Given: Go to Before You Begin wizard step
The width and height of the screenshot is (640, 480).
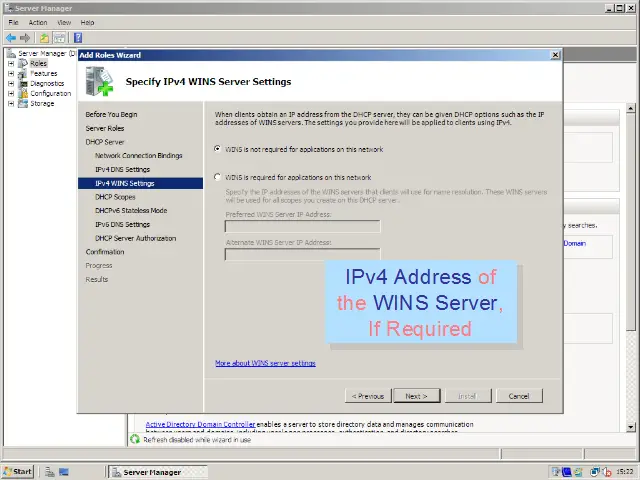Looking at the screenshot, I should 111,114.
